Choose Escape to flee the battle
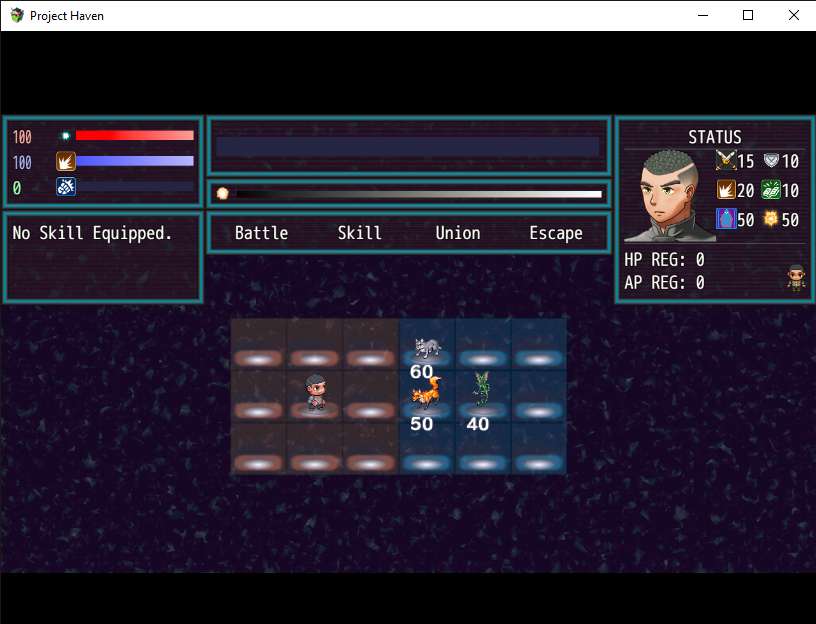Screen dimensions: 816x624 pyautogui.click(x=555, y=232)
